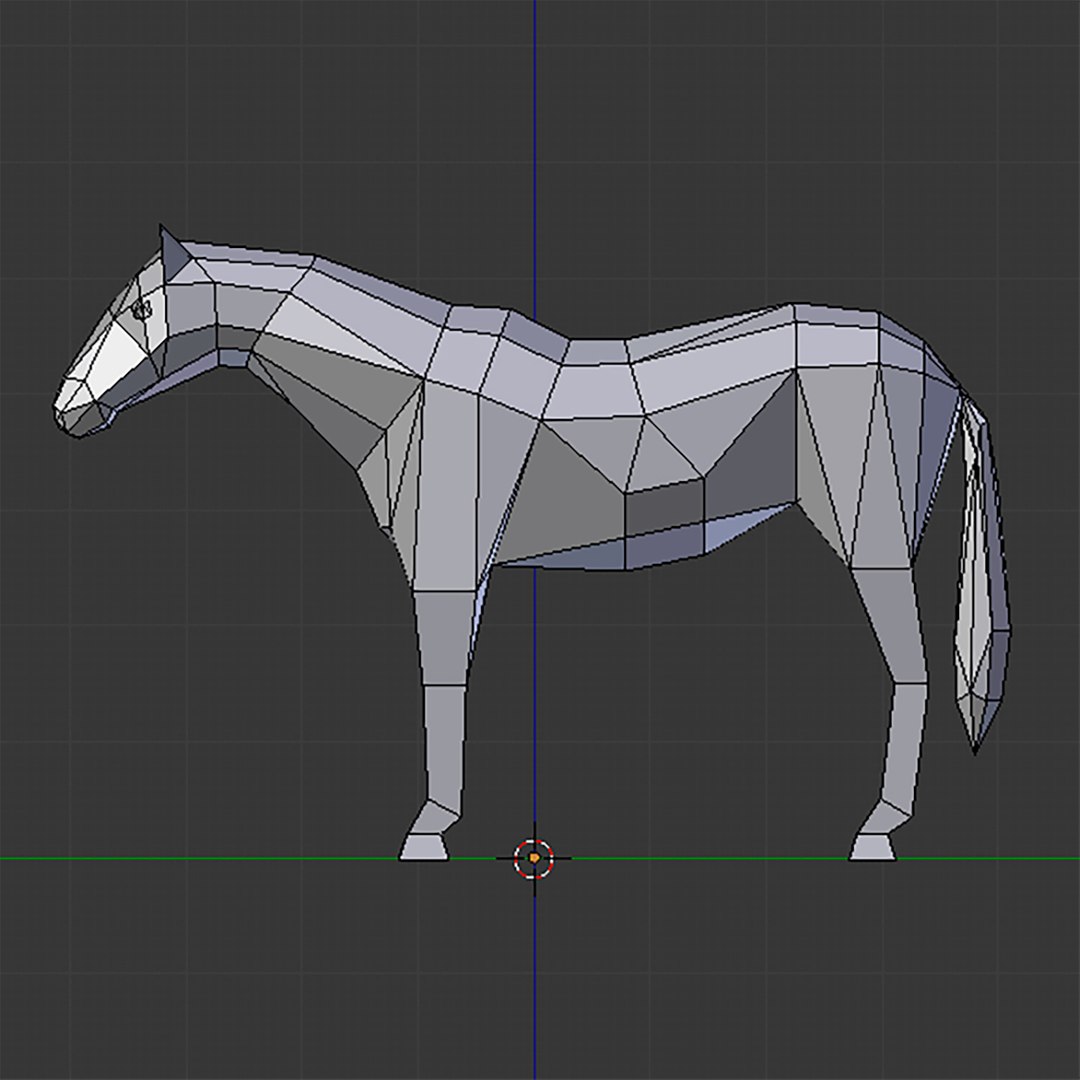Select the horse model's tail
This screenshot has width=1080, height=1080.
pyautogui.click(x=983, y=570)
